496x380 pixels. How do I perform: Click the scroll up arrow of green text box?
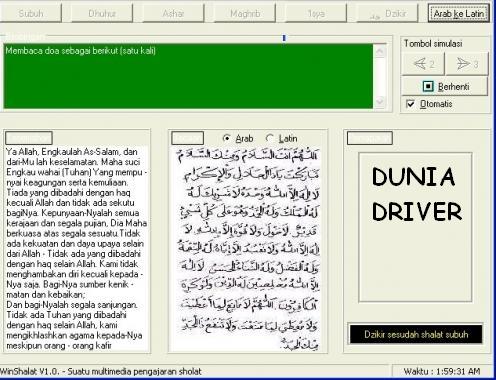point(380,51)
